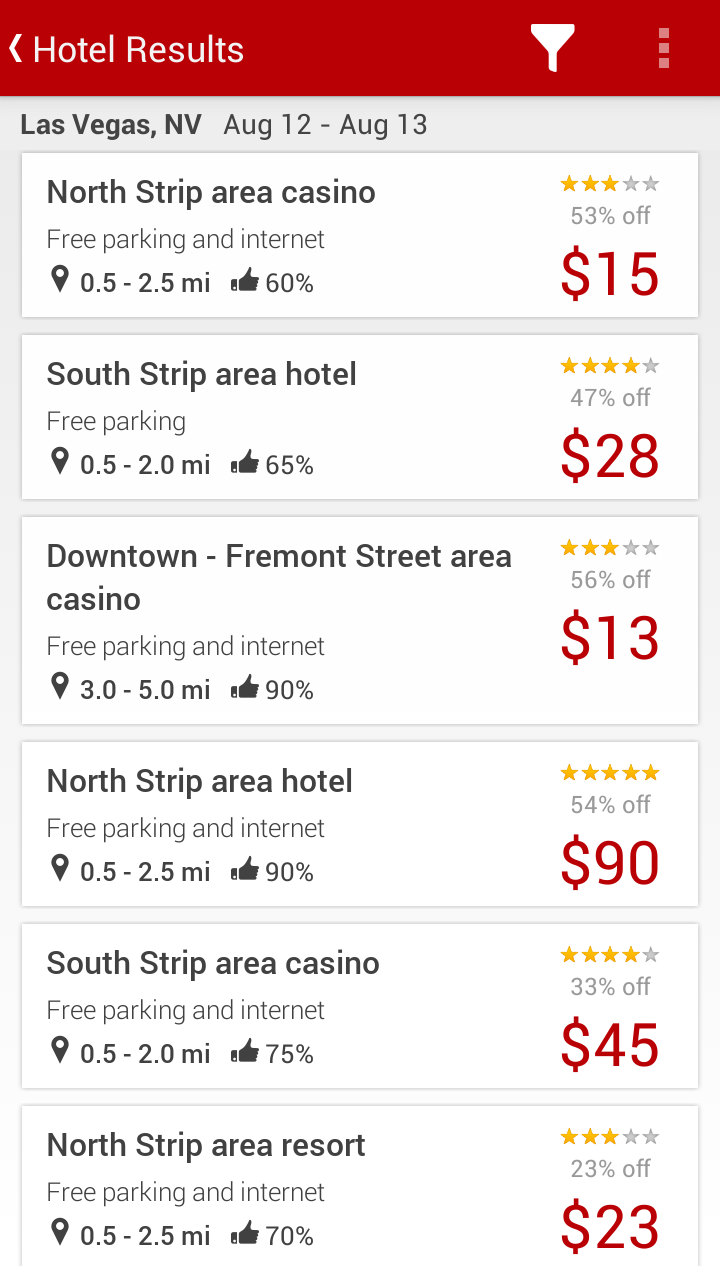Select Downtown - Fremont Street area casino

pyautogui.click(x=279, y=577)
